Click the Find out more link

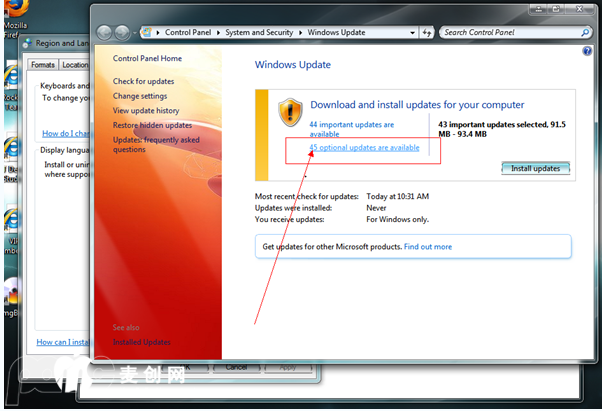tap(427, 247)
